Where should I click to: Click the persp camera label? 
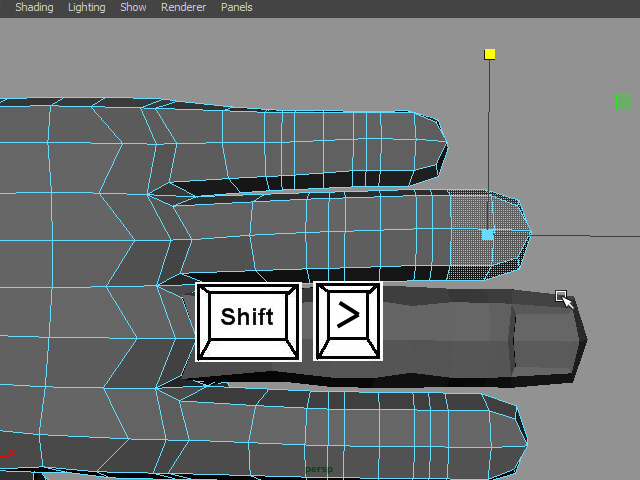coord(319,469)
